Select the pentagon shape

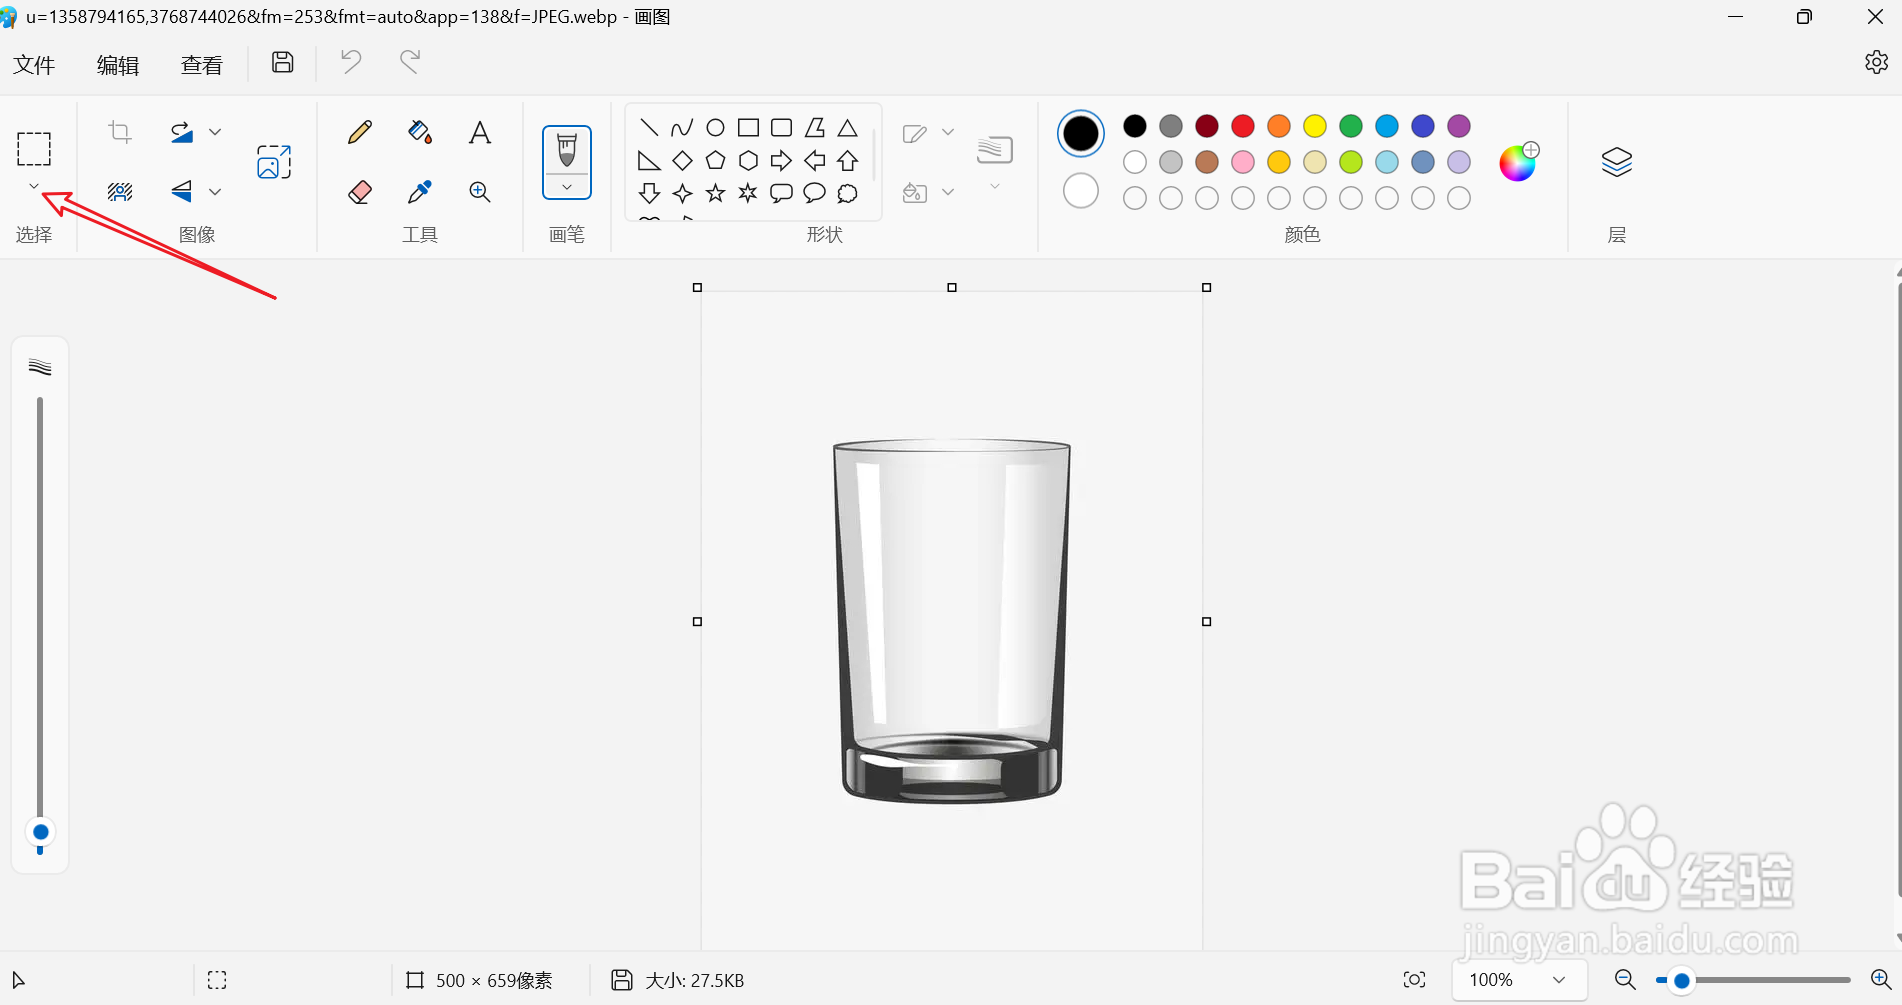[715, 161]
